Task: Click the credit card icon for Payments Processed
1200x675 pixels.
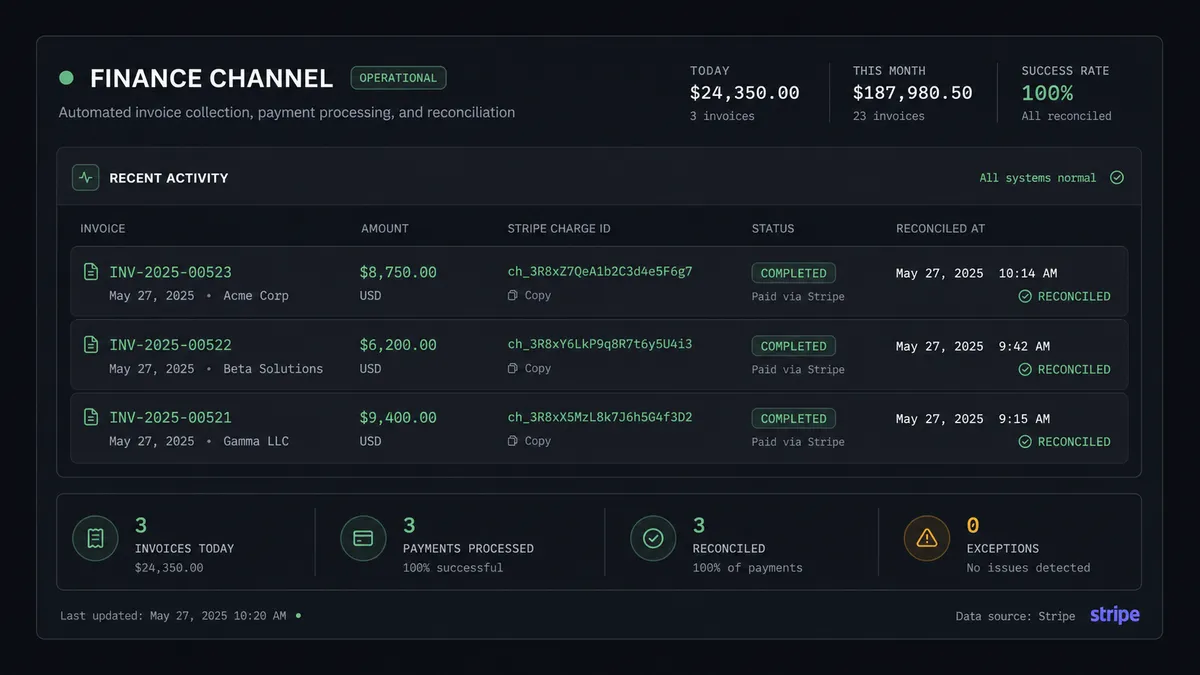Action: (x=363, y=539)
